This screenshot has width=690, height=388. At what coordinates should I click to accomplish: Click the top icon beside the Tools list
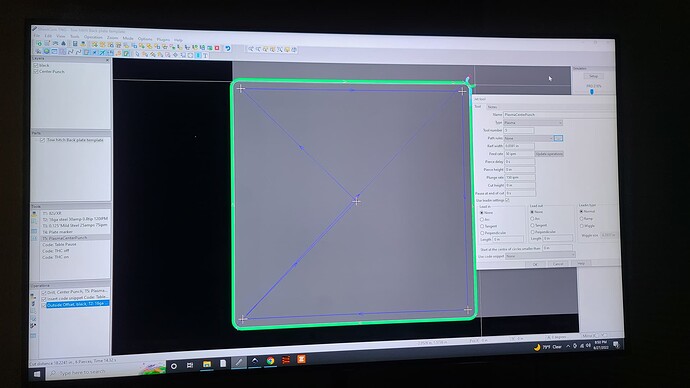[x=34, y=214]
